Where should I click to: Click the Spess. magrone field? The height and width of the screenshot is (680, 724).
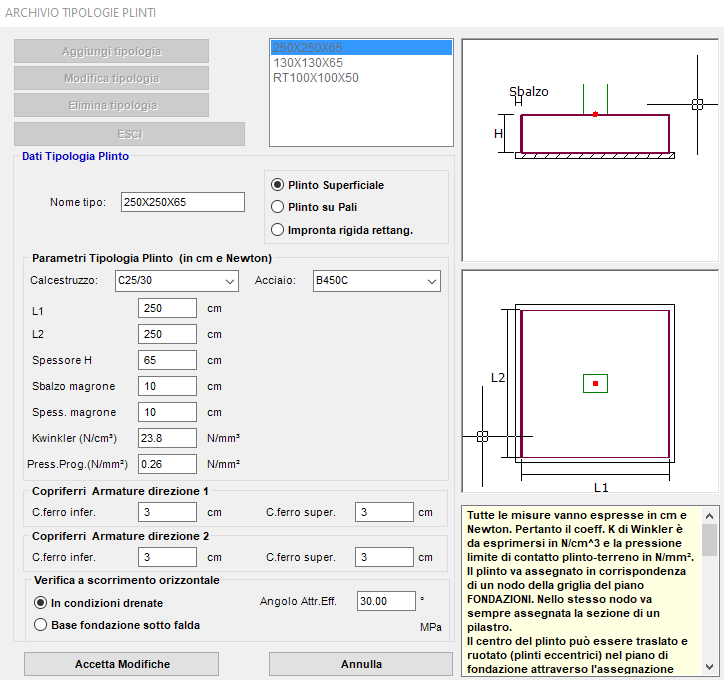pyautogui.click(x=167, y=412)
